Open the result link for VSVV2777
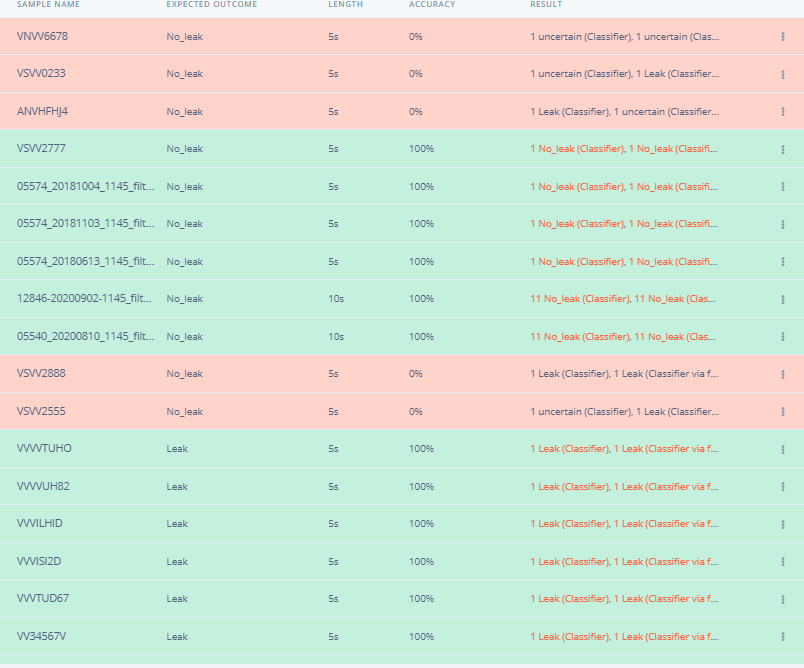The height and width of the screenshot is (668, 804). [623, 149]
